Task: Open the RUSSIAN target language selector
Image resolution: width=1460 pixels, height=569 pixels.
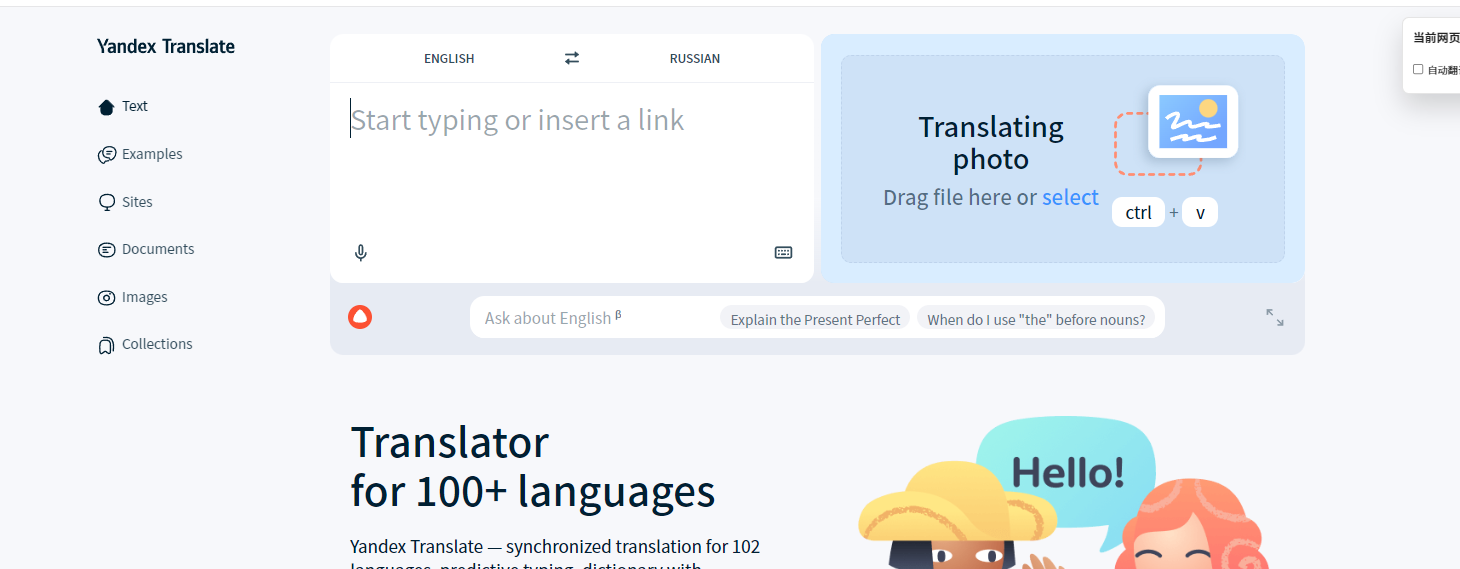Action: (694, 58)
